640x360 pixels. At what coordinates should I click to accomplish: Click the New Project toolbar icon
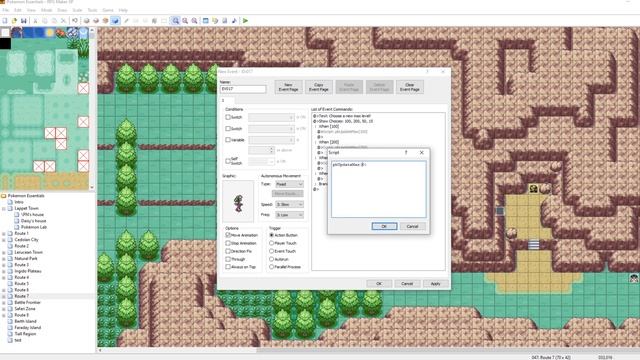click(x=5, y=20)
